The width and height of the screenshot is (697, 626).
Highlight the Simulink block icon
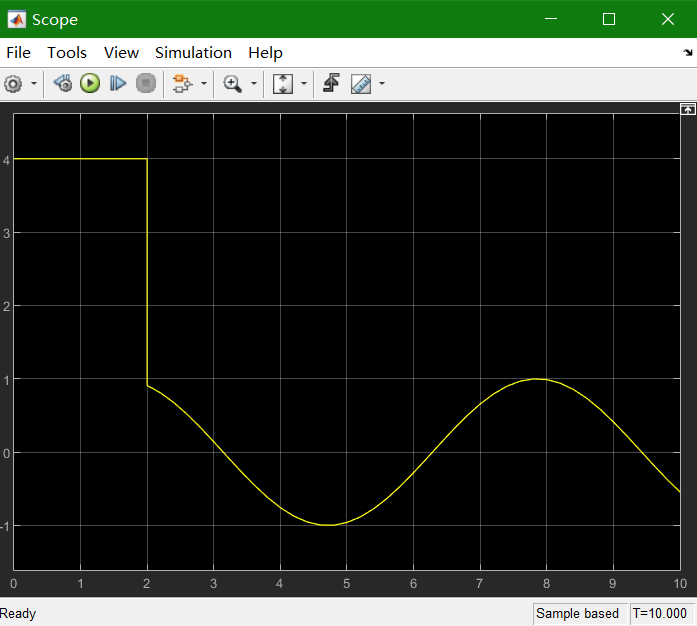point(182,83)
